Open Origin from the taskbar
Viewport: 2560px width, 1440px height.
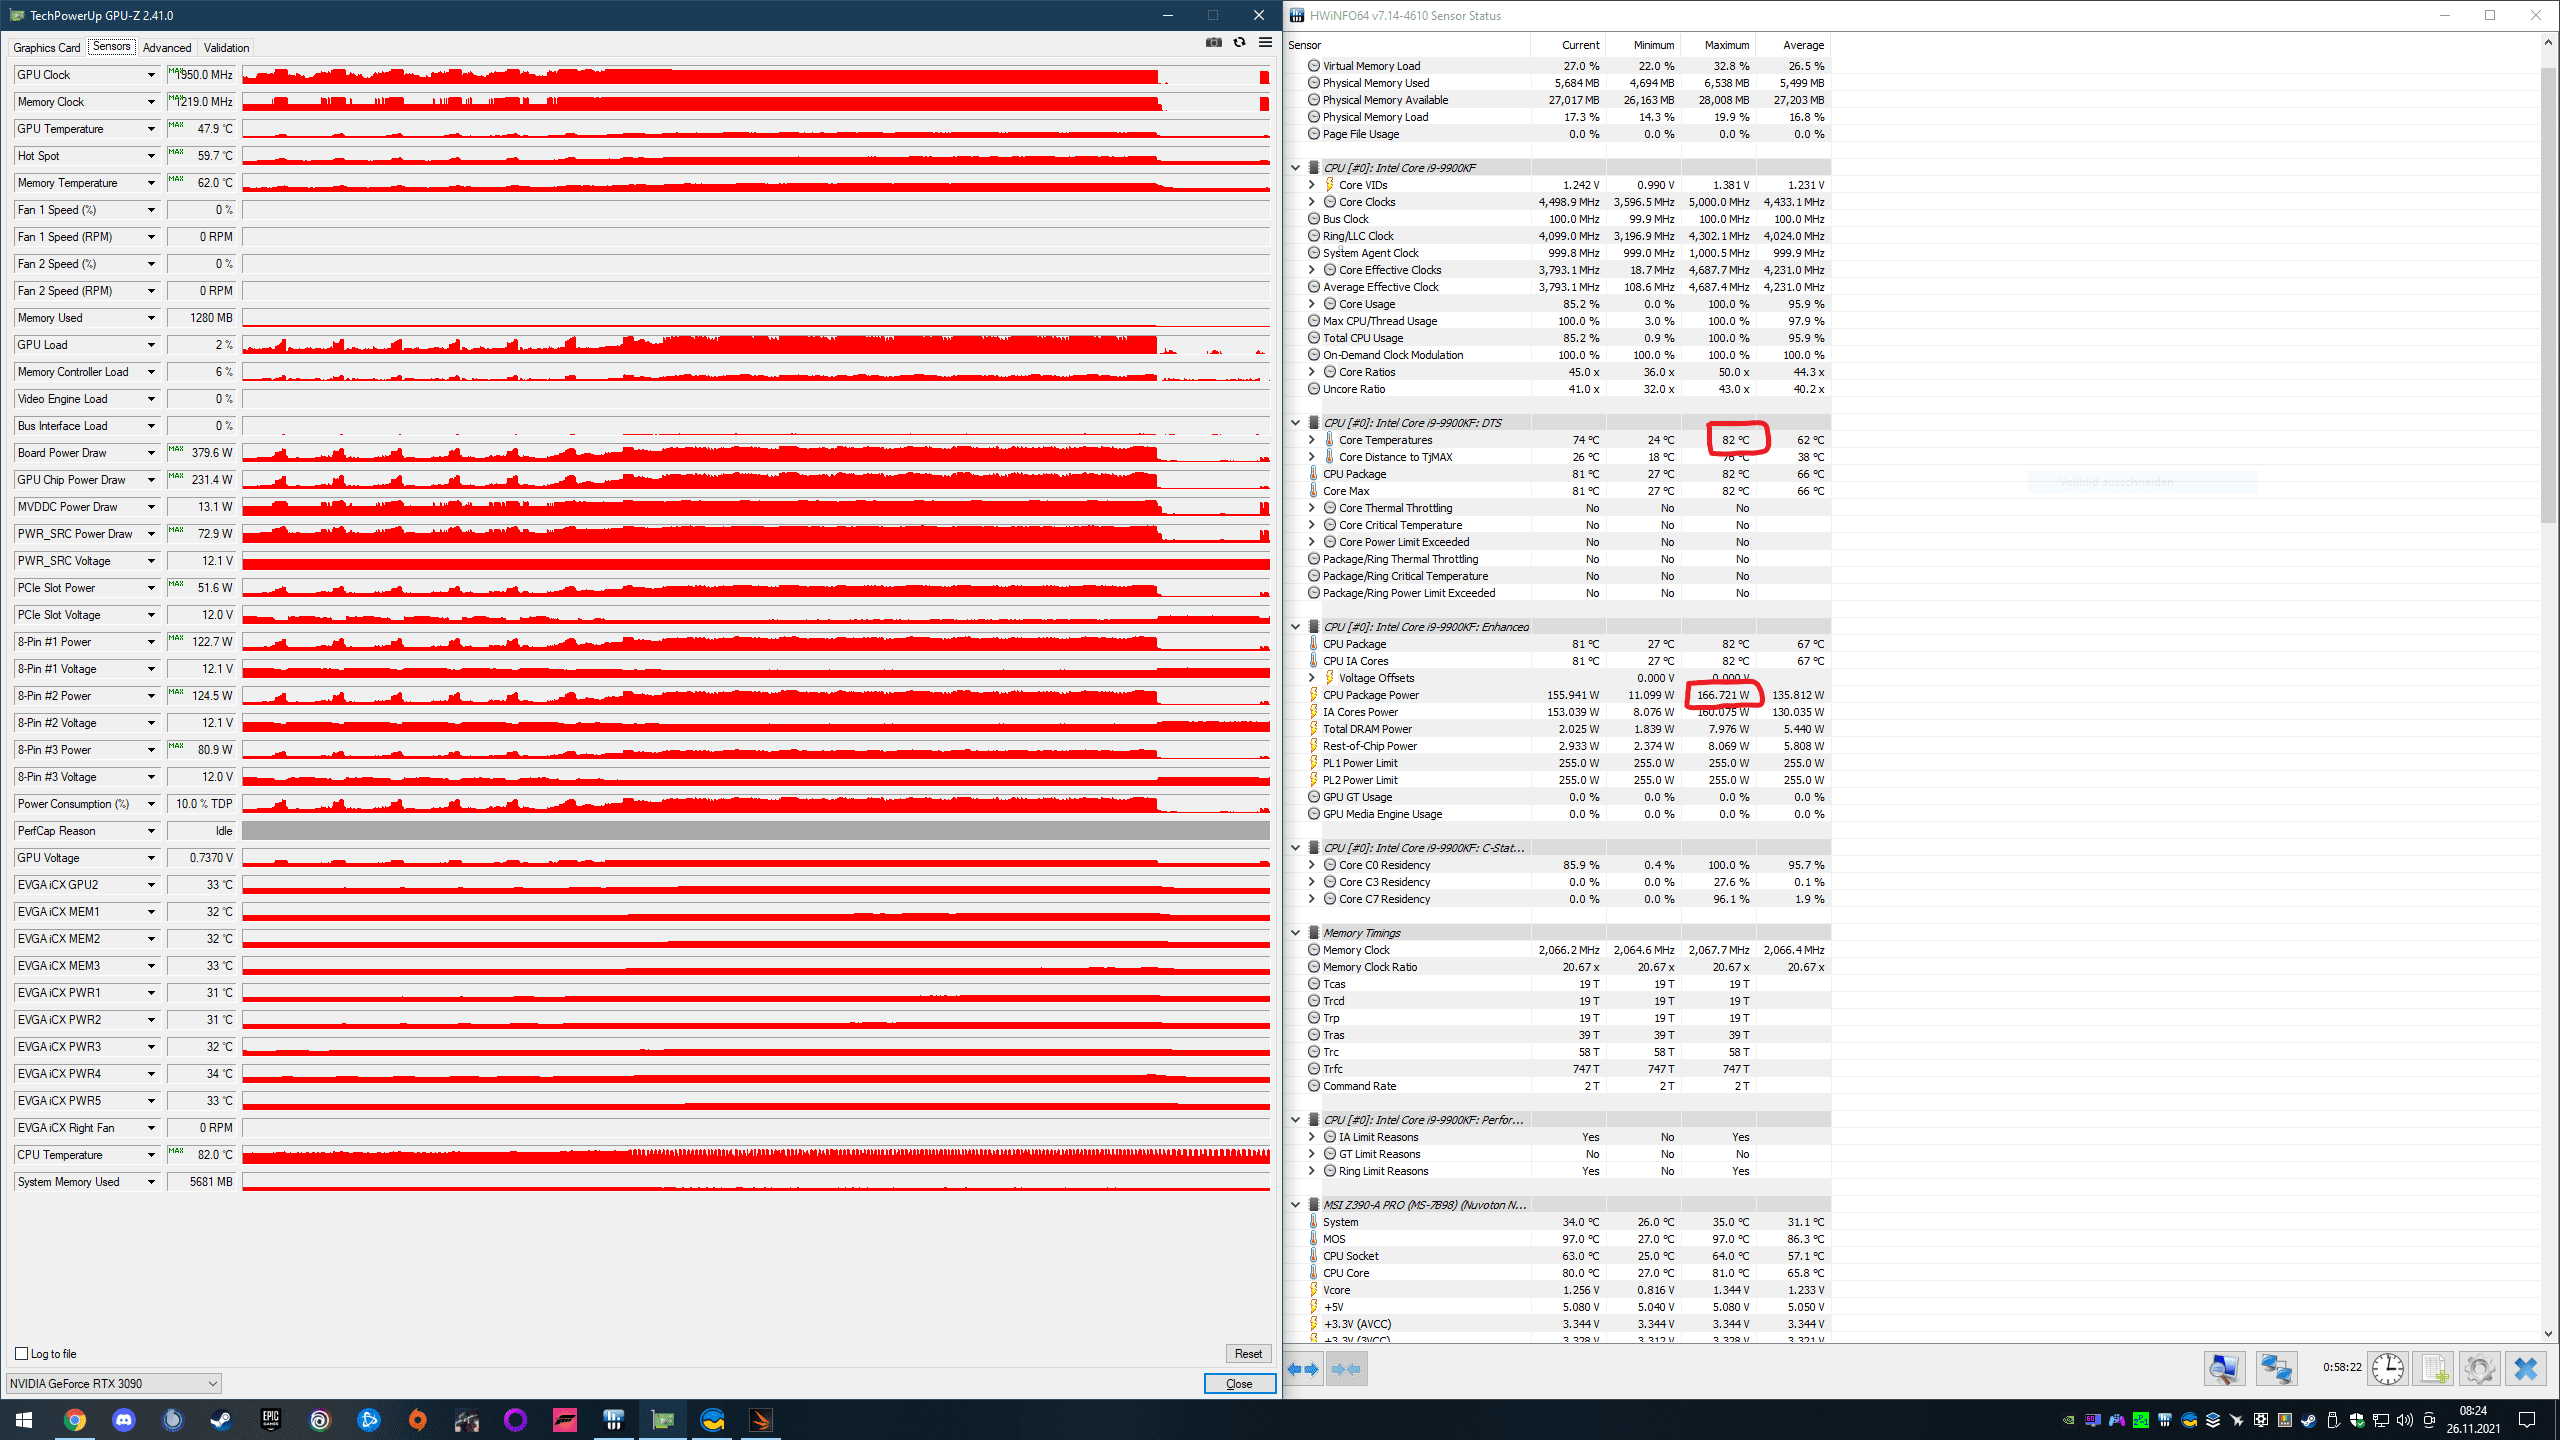tap(417, 1420)
